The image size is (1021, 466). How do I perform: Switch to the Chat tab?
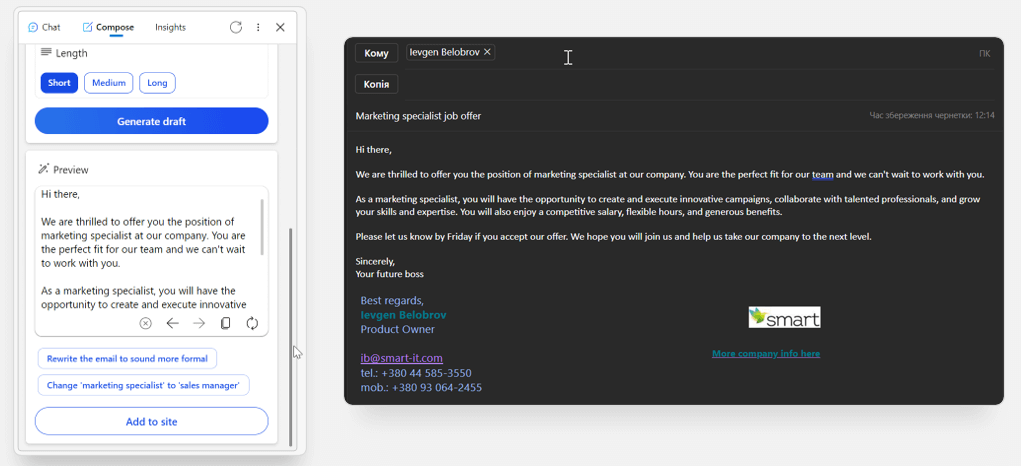tap(44, 27)
